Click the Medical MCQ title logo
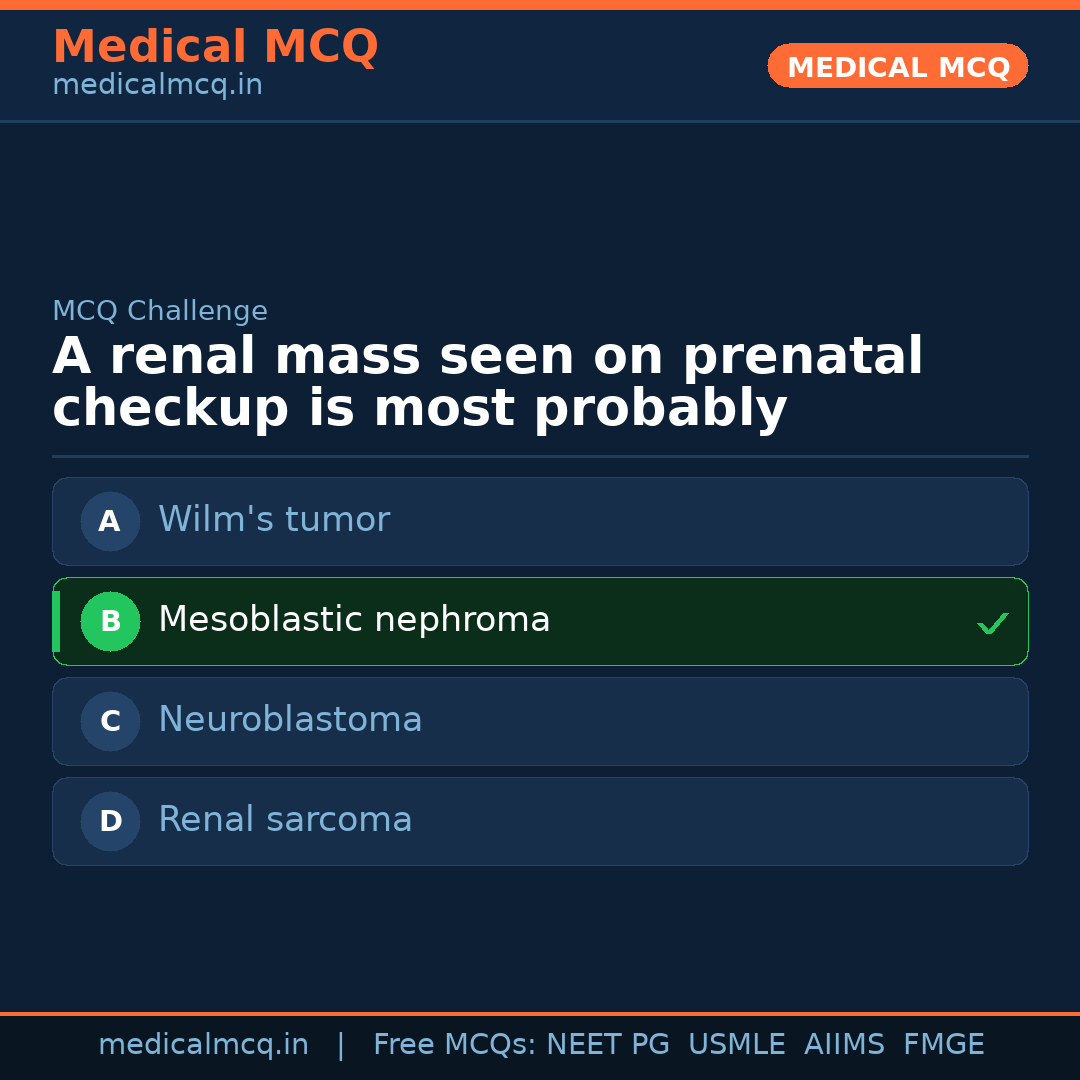This screenshot has height=1080, width=1080. coord(215,47)
